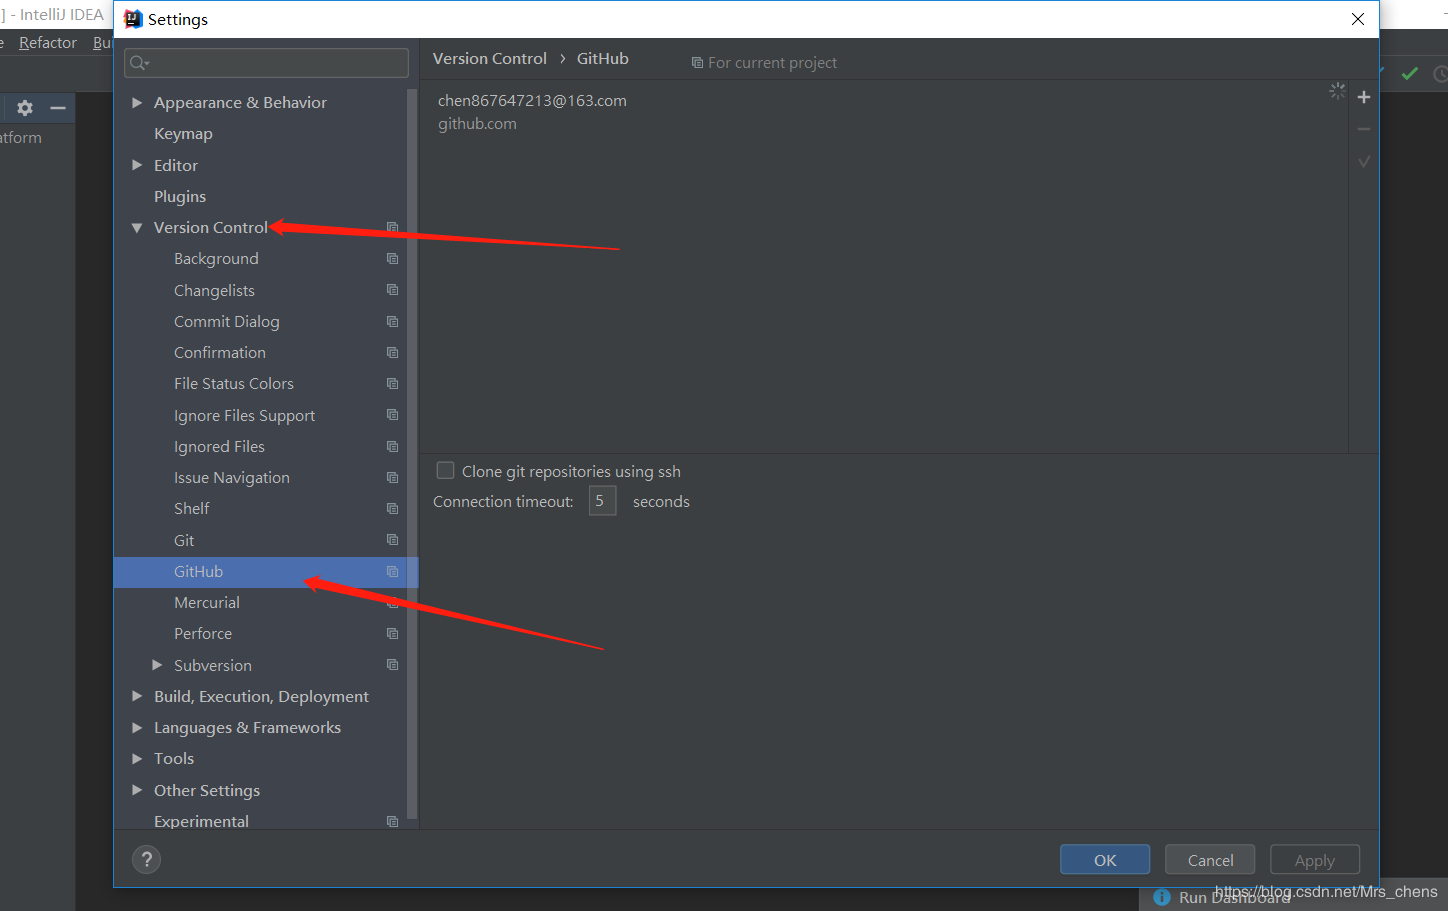
Task: Open Commit Dialog settings page
Action: tap(227, 321)
